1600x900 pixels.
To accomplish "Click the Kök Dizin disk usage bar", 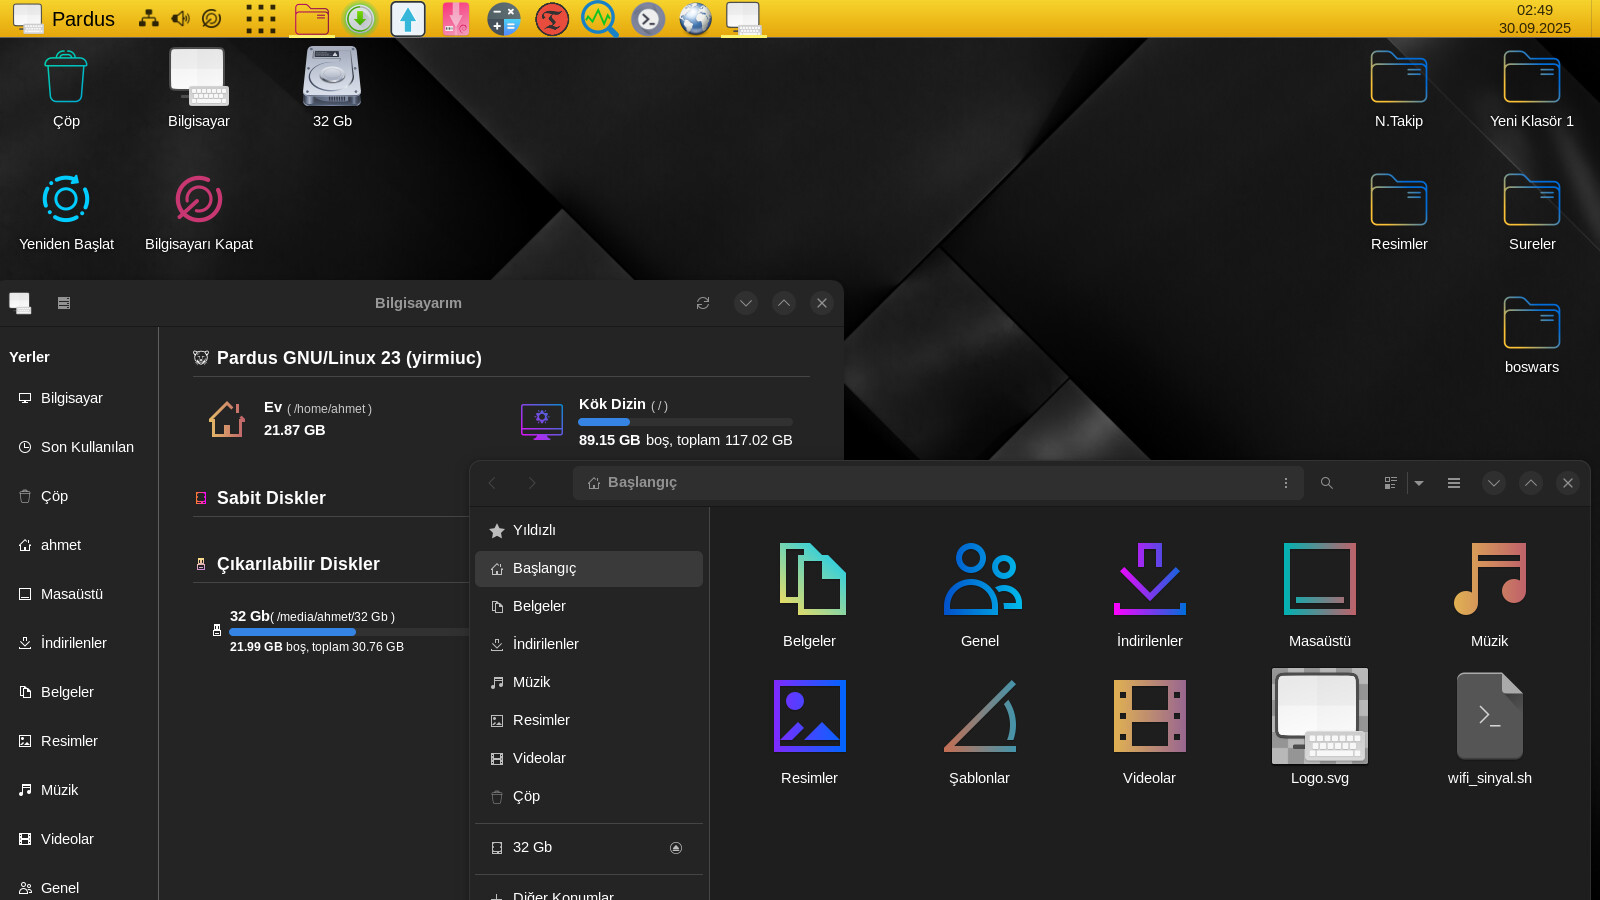I will coord(685,422).
